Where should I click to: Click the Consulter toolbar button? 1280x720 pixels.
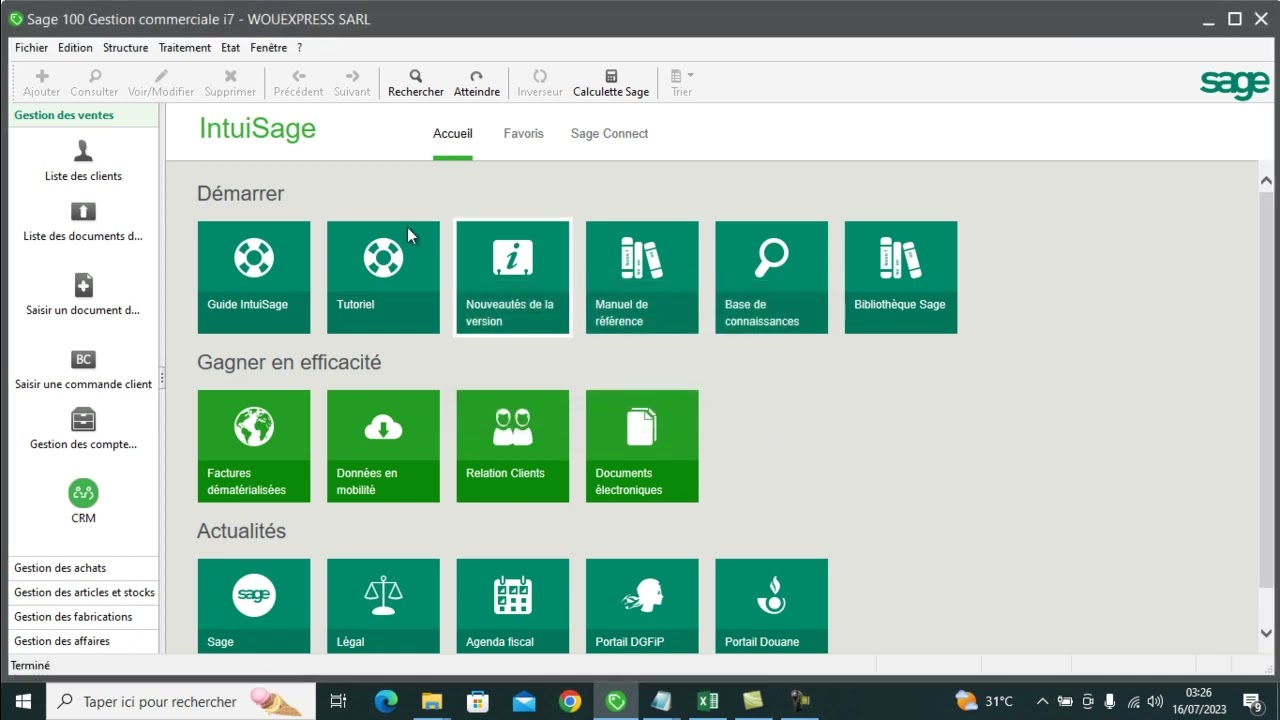pos(94,83)
